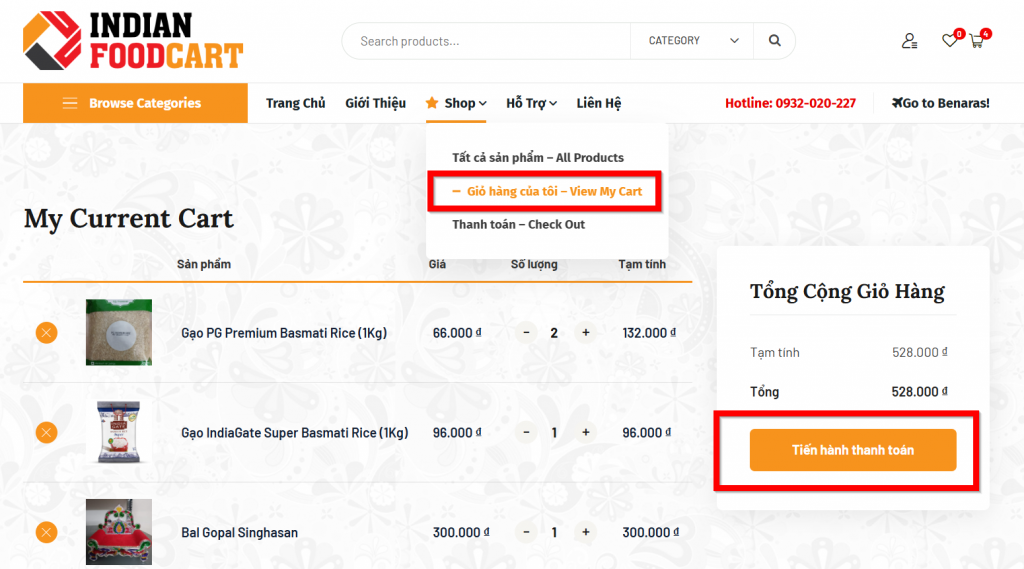Image resolution: width=1024 pixels, height=569 pixels.
Task: Increase quantity of Gạo IndiaGate Super Basmati Rice
Action: [x=586, y=432]
